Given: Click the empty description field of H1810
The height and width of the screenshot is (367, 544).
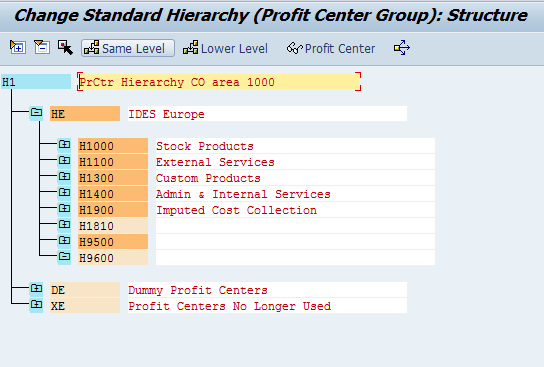Looking at the screenshot, I should pos(295,226).
